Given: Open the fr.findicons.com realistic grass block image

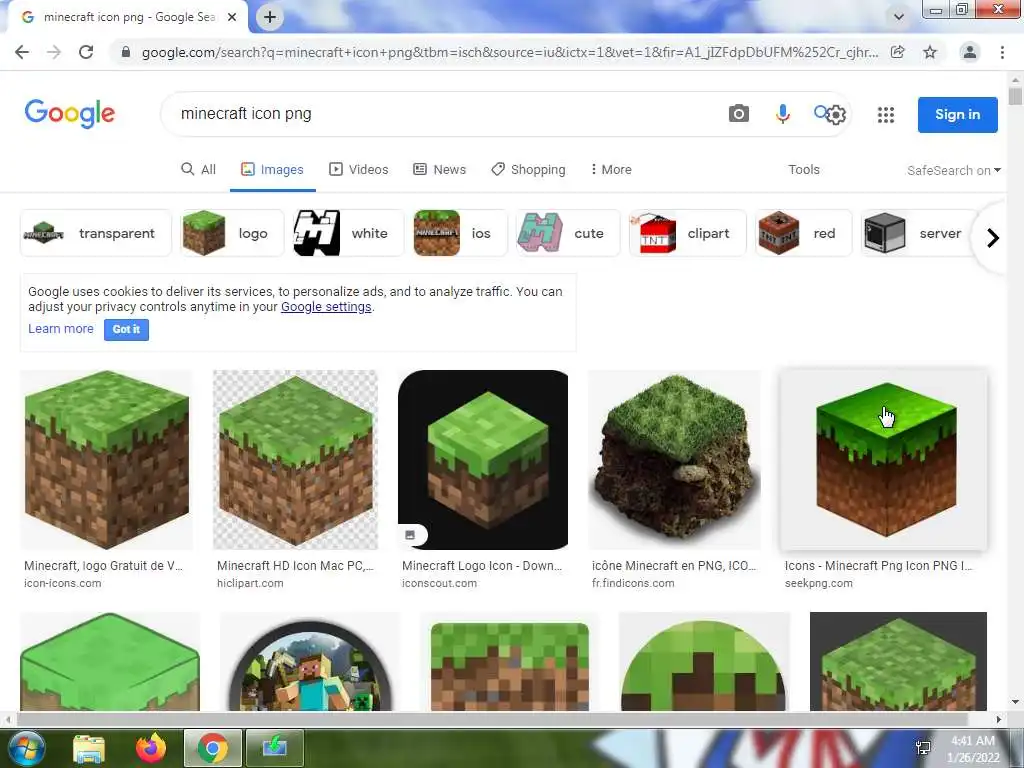Looking at the screenshot, I should (674, 460).
